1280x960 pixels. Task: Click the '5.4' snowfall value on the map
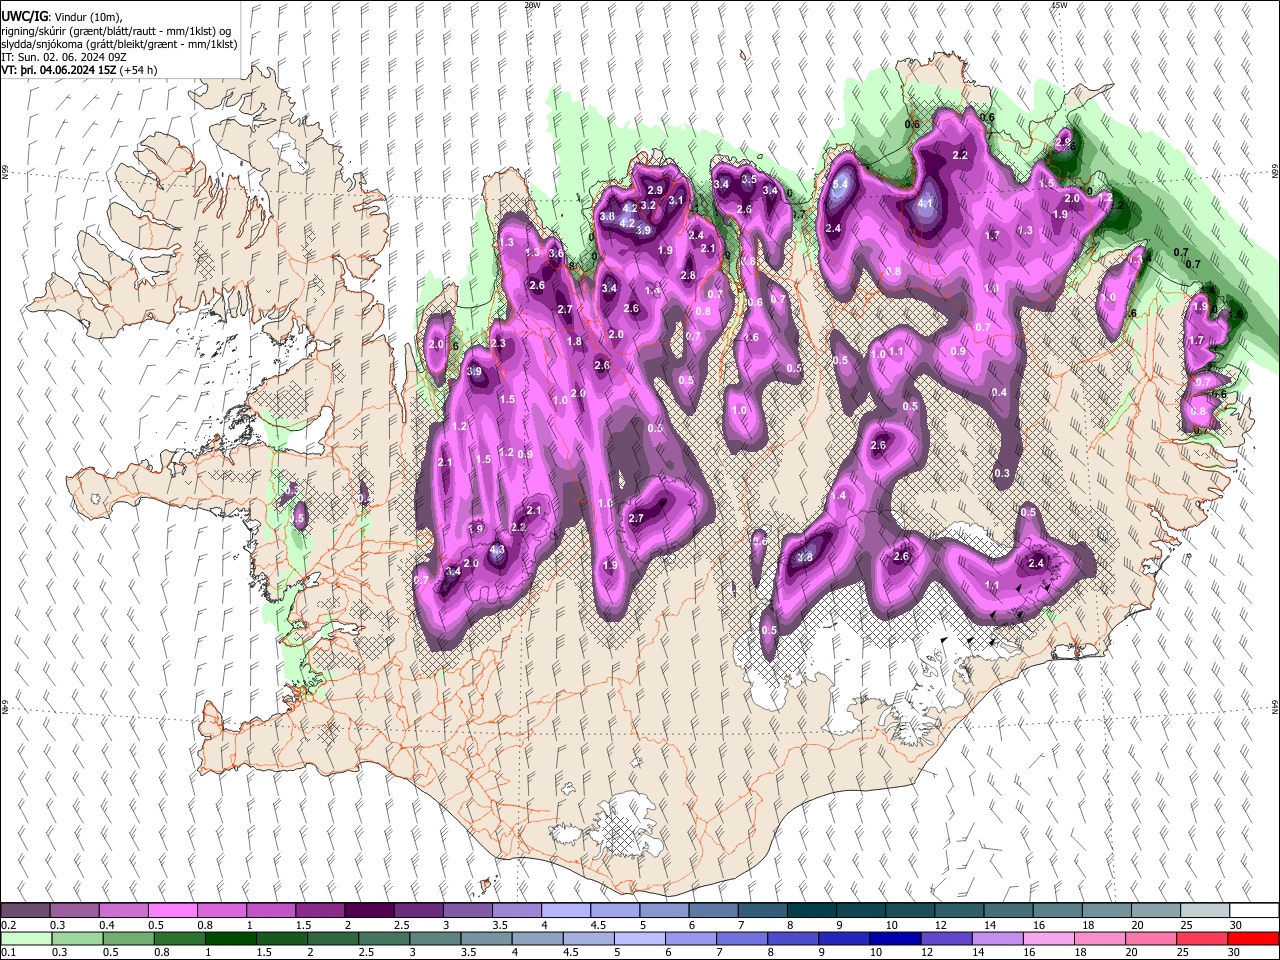[841, 184]
